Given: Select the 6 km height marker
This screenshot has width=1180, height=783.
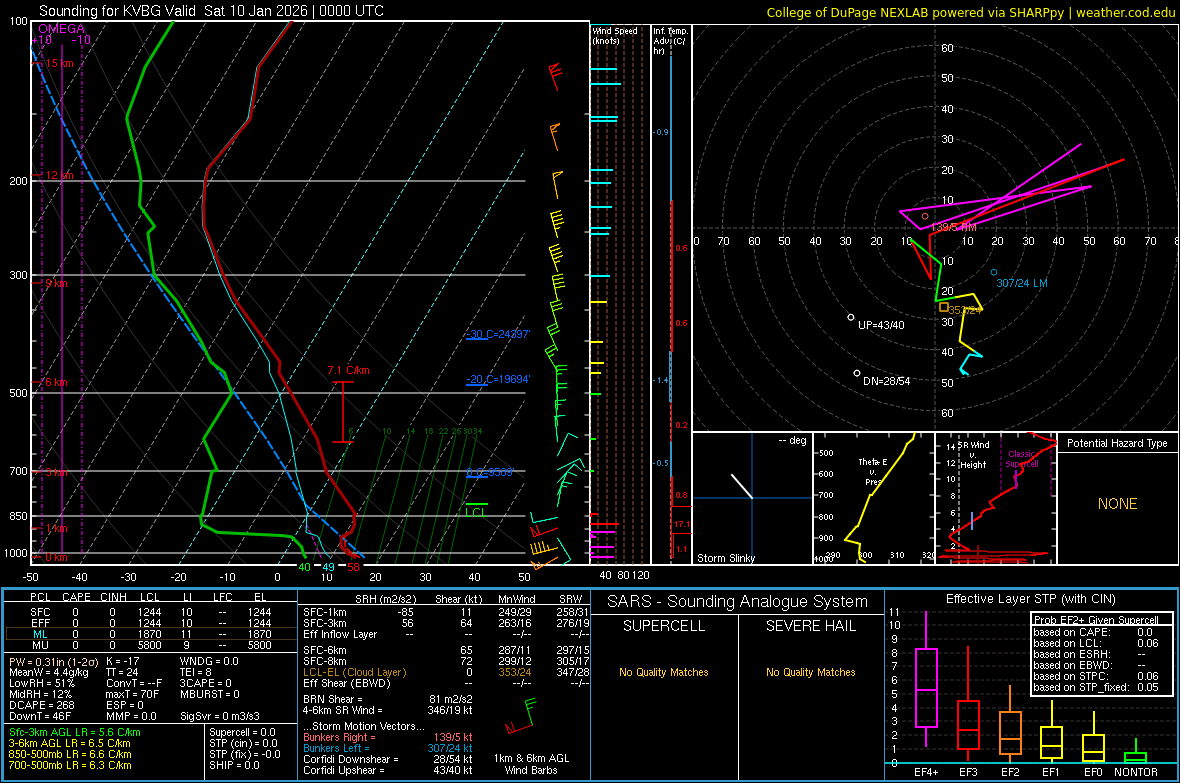Looking at the screenshot, I should click(56, 382).
